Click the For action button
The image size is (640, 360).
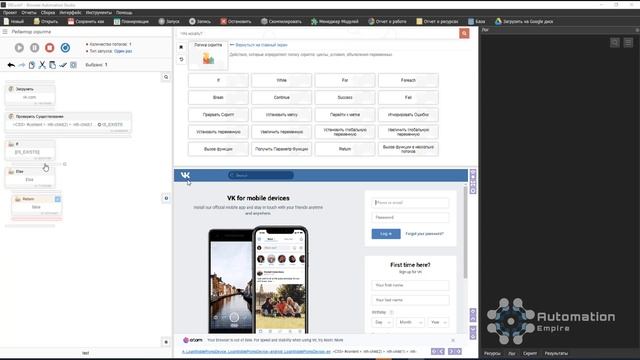[x=345, y=80]
